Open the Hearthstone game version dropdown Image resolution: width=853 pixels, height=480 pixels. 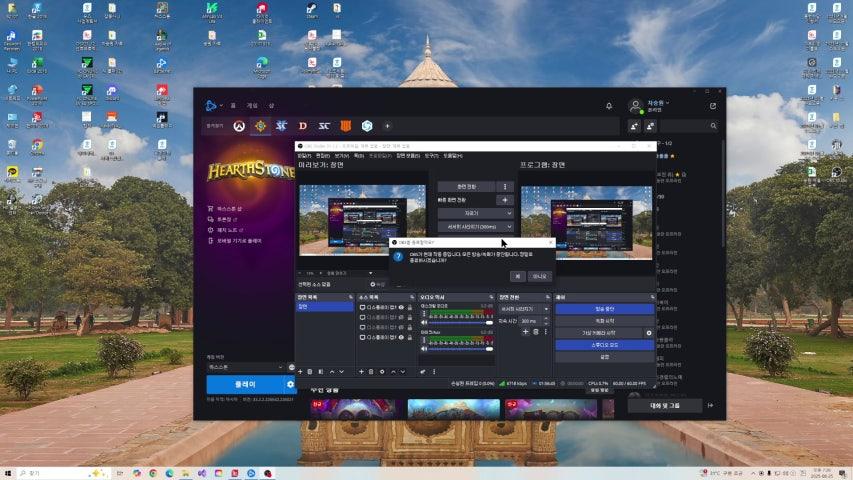tap(245, 367)
